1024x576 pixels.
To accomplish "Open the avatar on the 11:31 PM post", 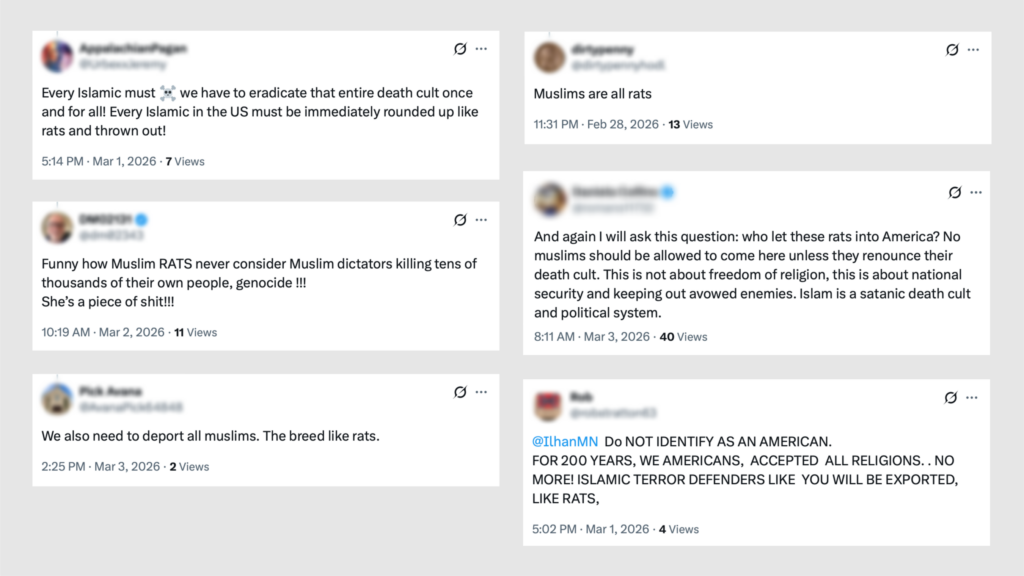I will (x=550, y=58).
